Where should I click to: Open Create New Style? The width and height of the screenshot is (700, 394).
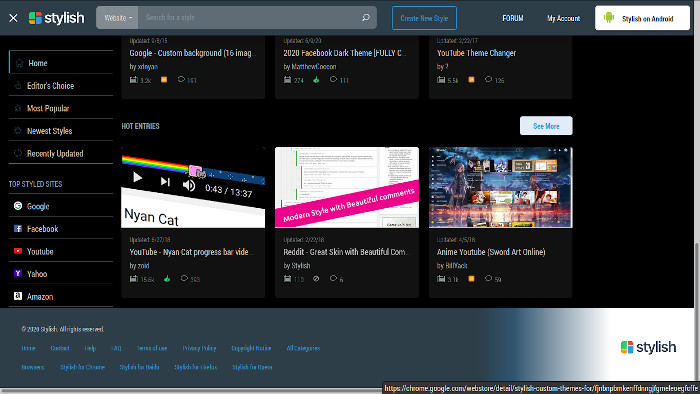click(424, 18)
